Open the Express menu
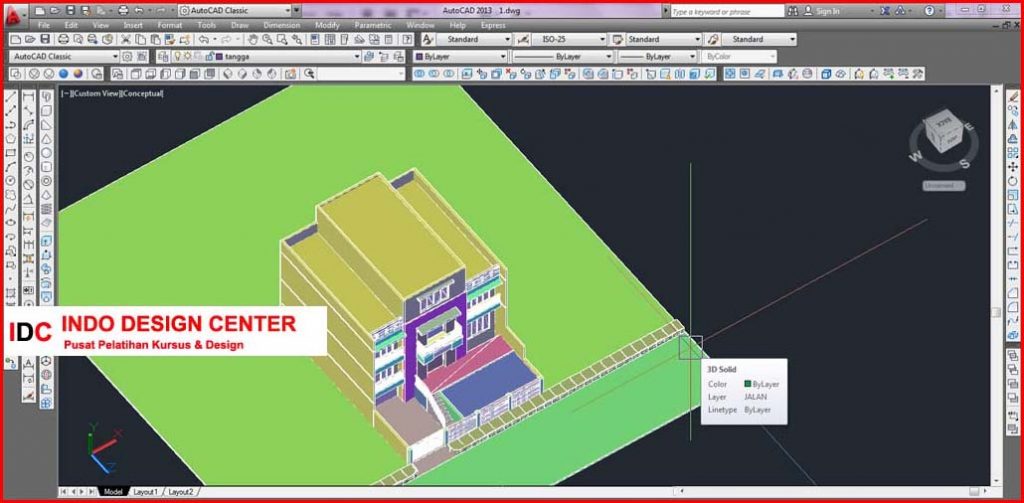The width and height of the screenshot is (1024, 503). pos(493,25)
